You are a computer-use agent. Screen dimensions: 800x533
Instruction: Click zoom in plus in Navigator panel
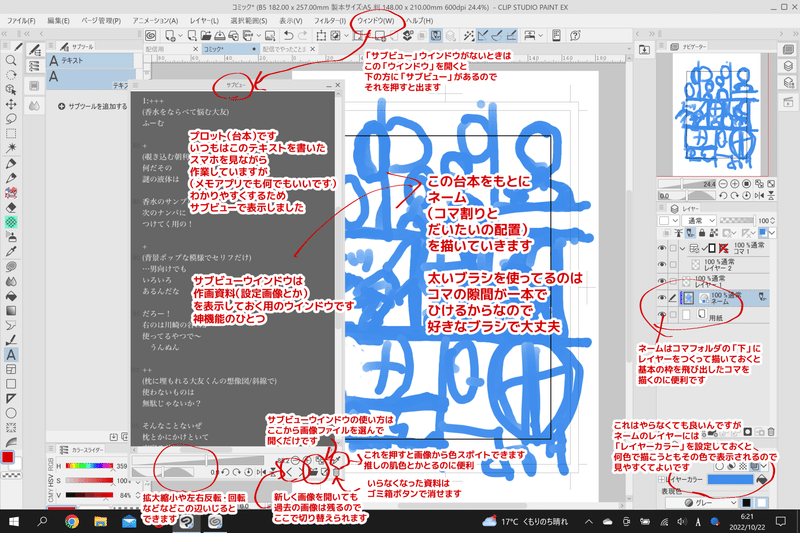tap(735, 184)
